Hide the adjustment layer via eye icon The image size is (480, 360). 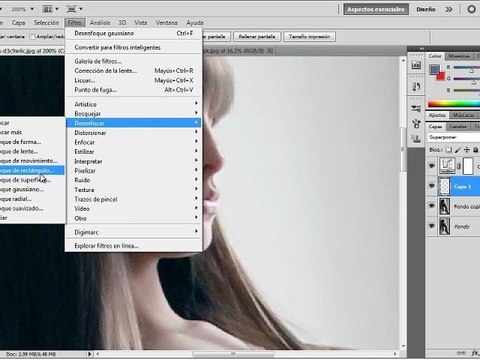click(432, 166)
